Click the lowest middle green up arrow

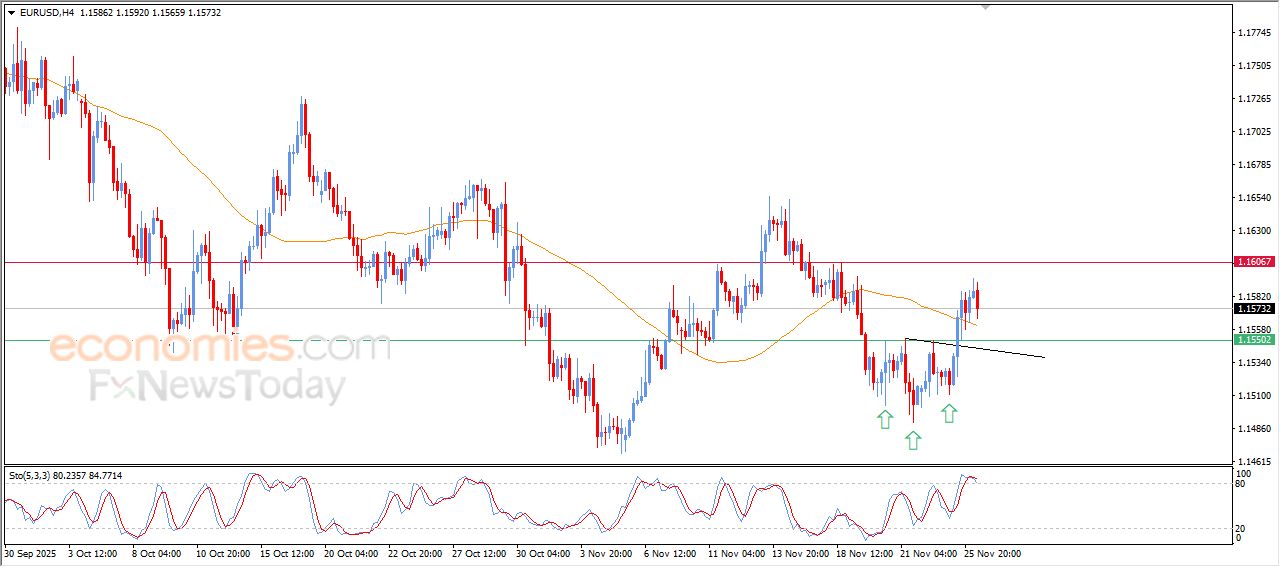pos(912,440)
